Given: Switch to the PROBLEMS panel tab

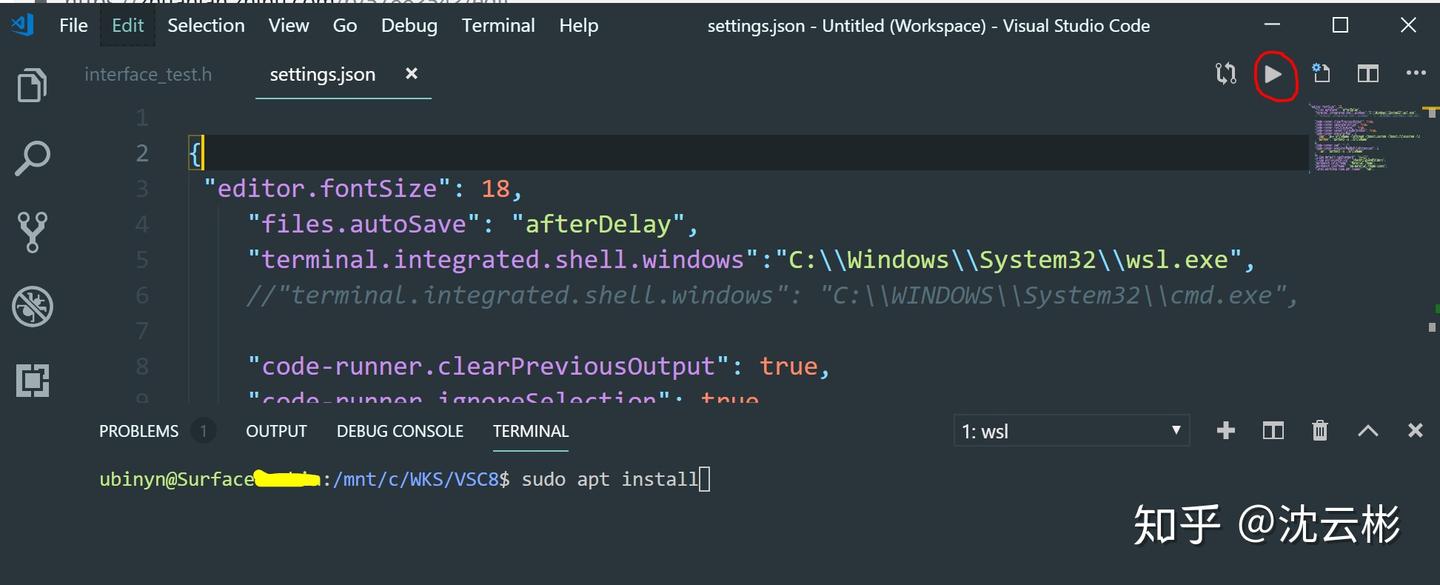Looking at the screenshot, I should 138,431.
